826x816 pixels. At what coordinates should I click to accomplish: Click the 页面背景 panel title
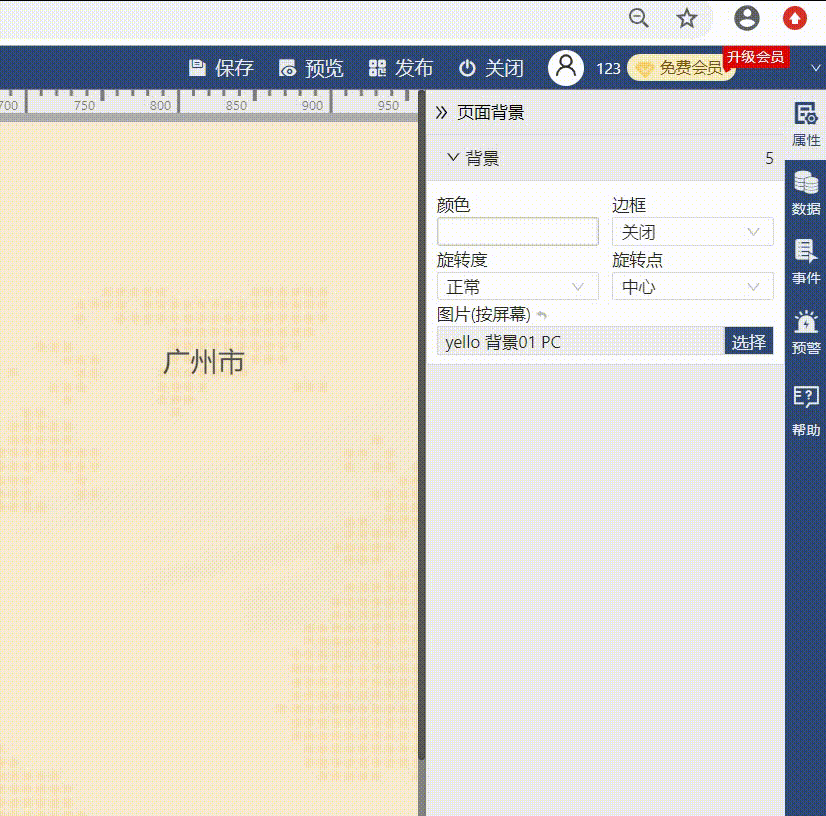pyautogui.click(x=490, y=112)
